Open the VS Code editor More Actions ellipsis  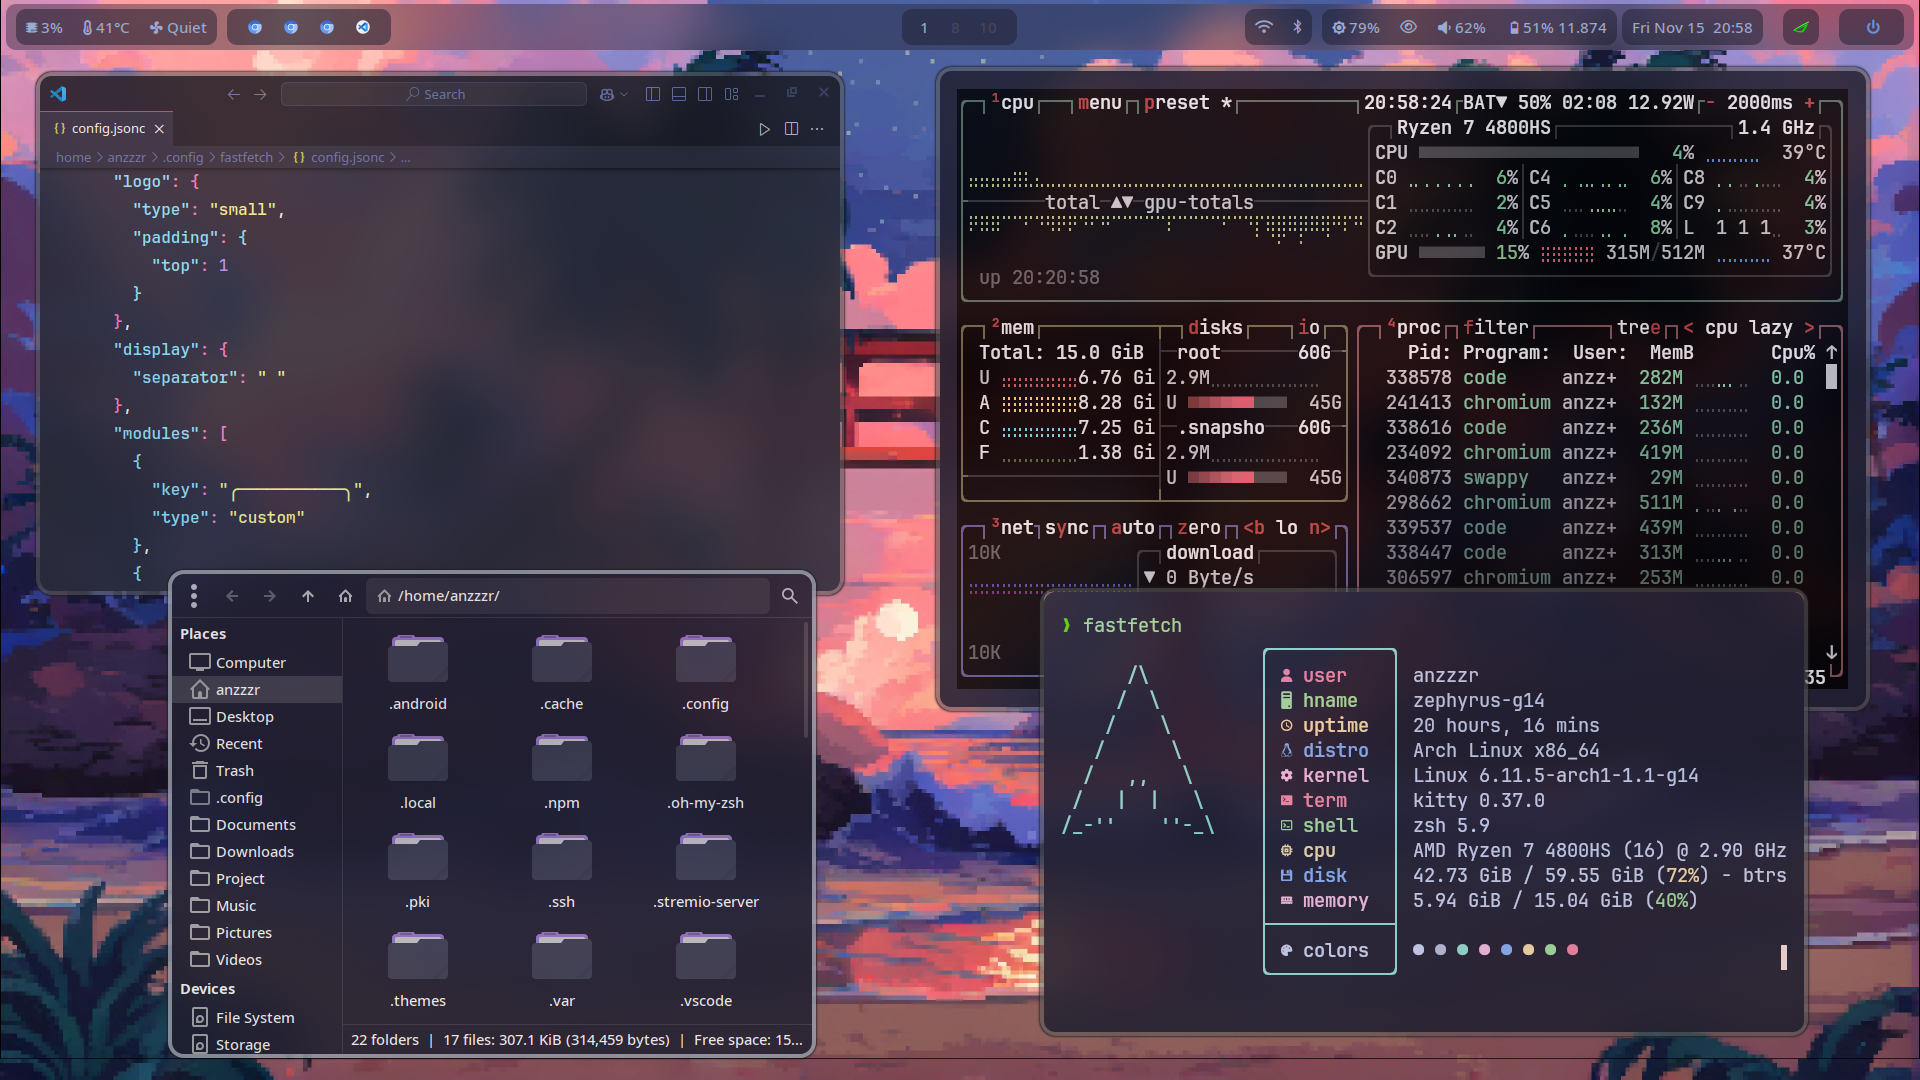point(818,129)
